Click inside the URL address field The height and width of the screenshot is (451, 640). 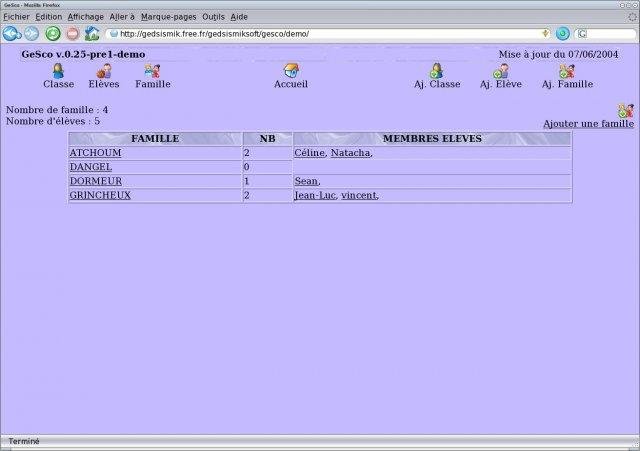pyautogui.click(x=329, y=34)
